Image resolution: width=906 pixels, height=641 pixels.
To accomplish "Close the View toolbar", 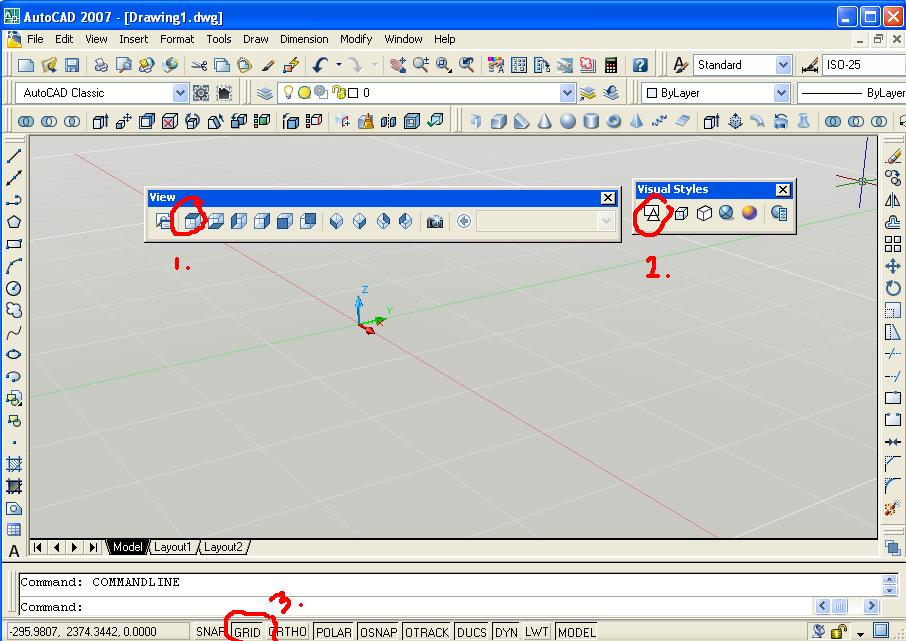I will click(608, 198).
